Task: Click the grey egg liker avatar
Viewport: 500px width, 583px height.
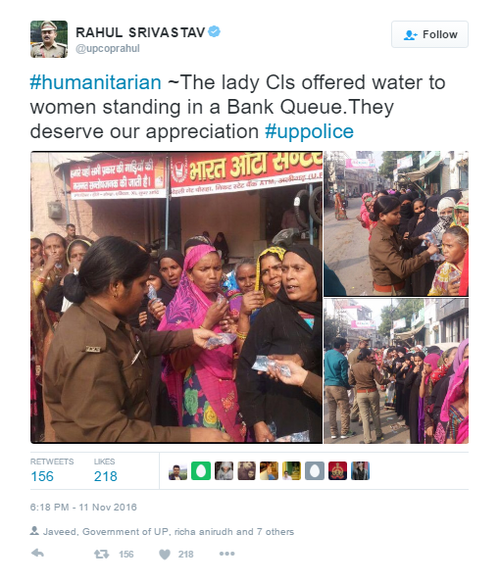Action: [x=314, y=471]
